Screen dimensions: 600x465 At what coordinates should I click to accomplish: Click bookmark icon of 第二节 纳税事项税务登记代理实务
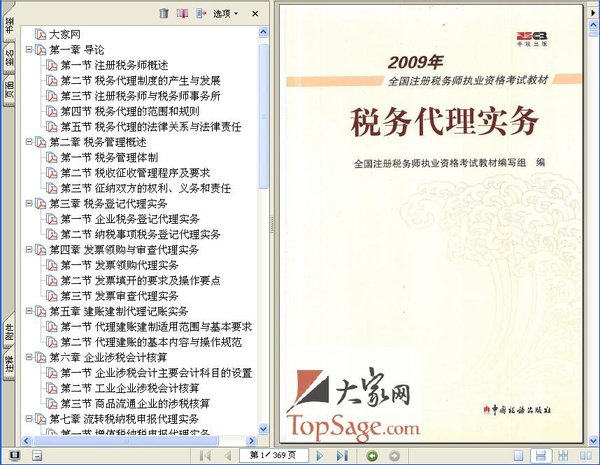click(x=52, y=234)
